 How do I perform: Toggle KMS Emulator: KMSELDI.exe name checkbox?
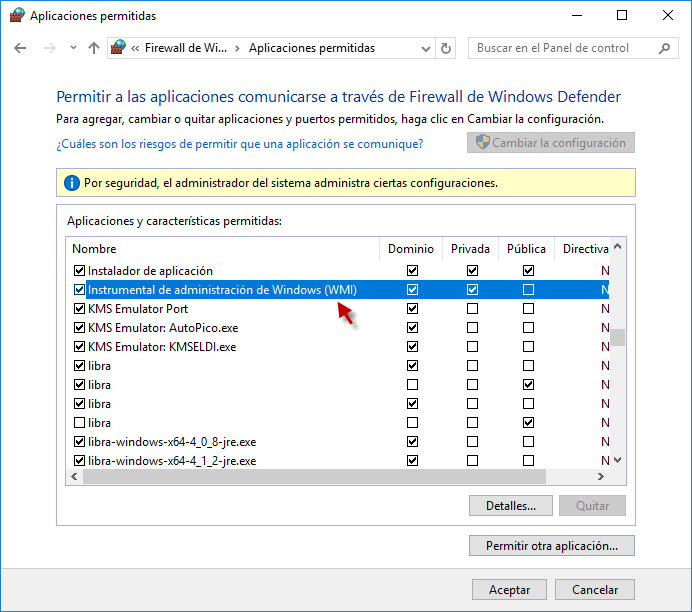point(79,346)
